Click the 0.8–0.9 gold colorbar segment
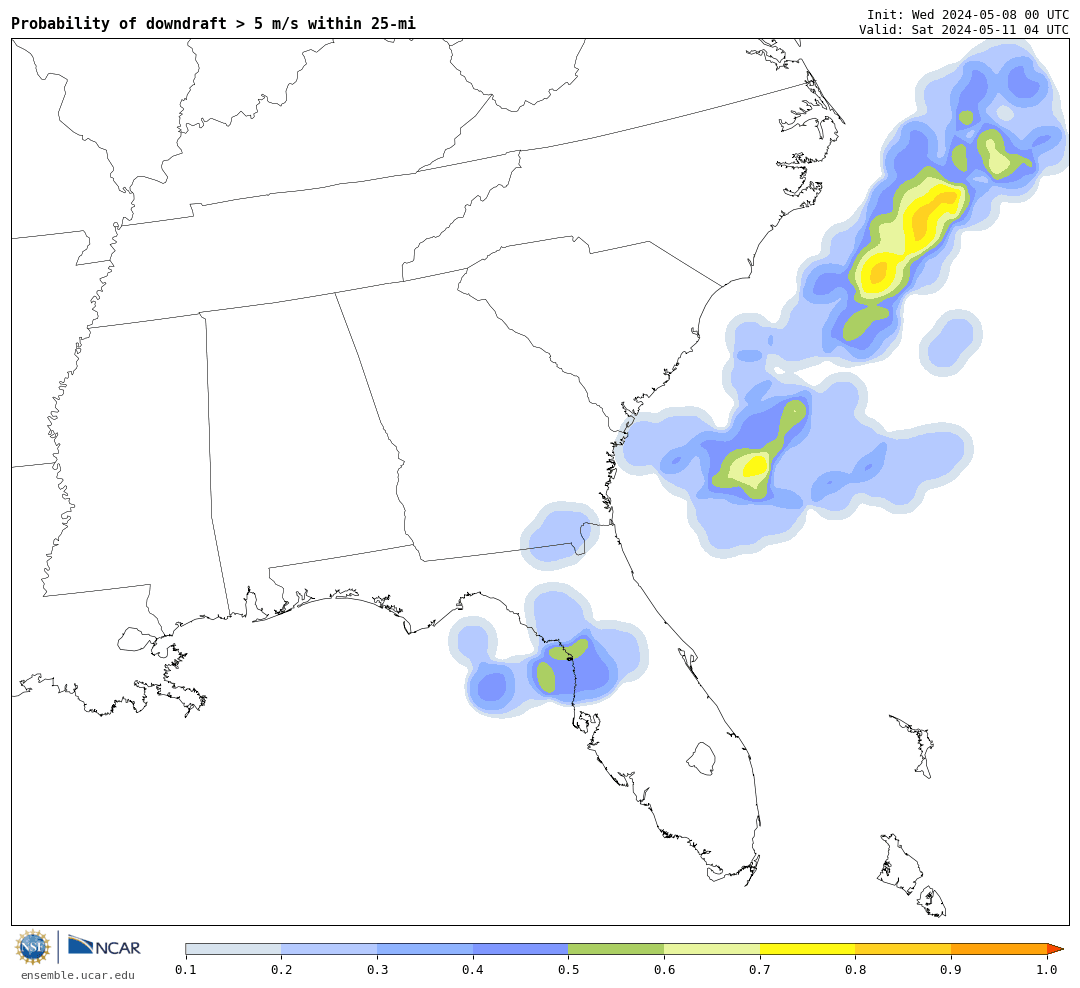 [904, 949]
